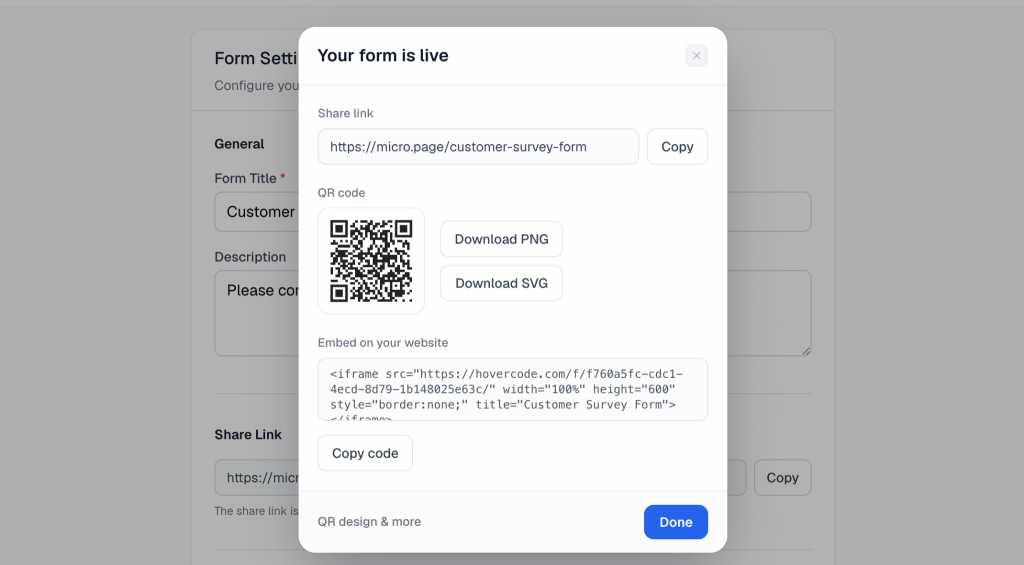Click the Description textarea resize handle

(807, 351)
